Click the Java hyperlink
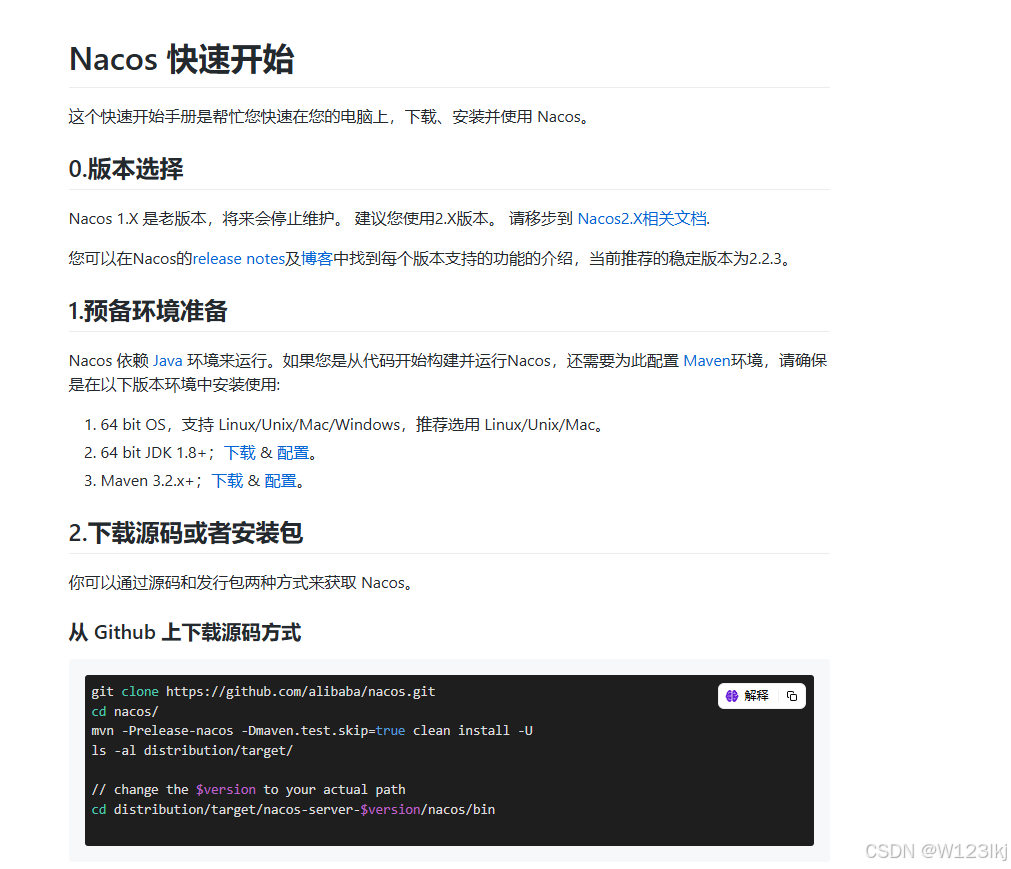 (167, 360)
